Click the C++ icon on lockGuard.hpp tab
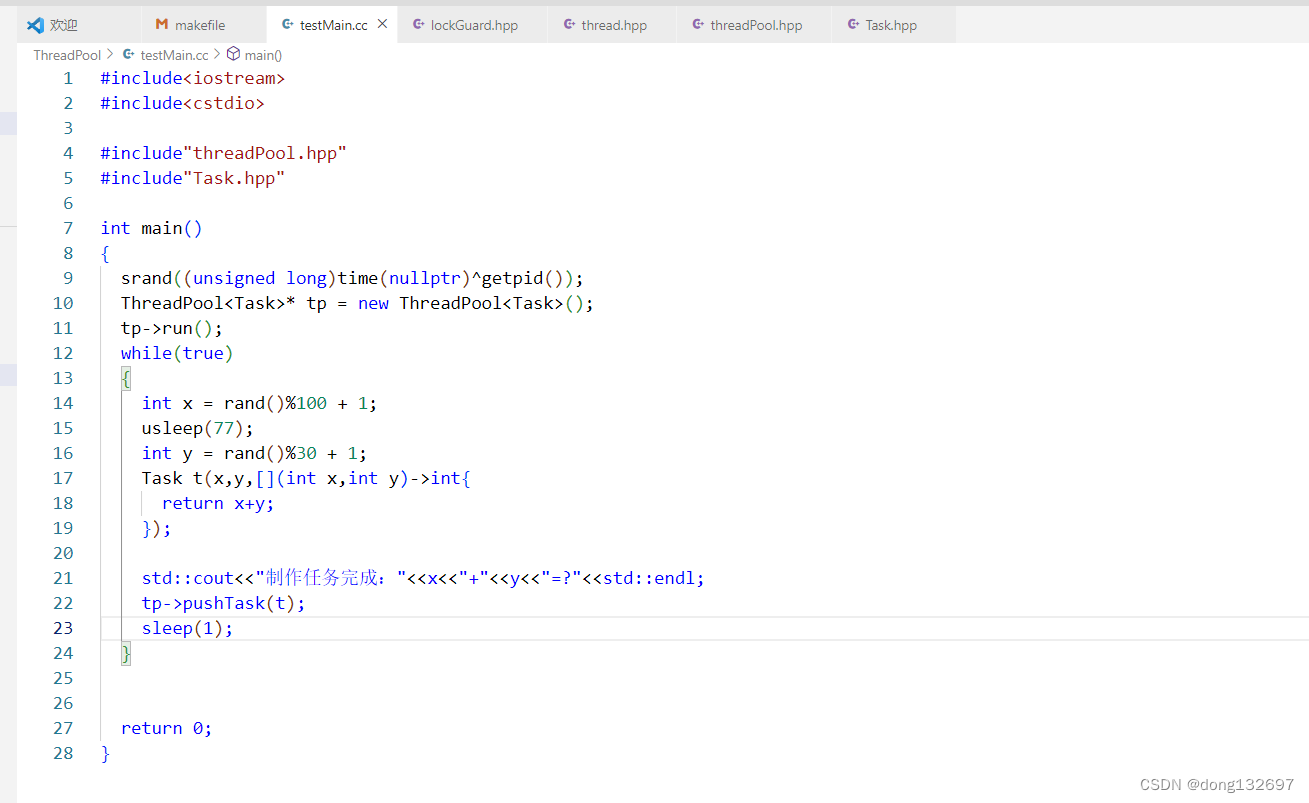The width and height of the screenshot is (1309, 803). tap(418, 25)
